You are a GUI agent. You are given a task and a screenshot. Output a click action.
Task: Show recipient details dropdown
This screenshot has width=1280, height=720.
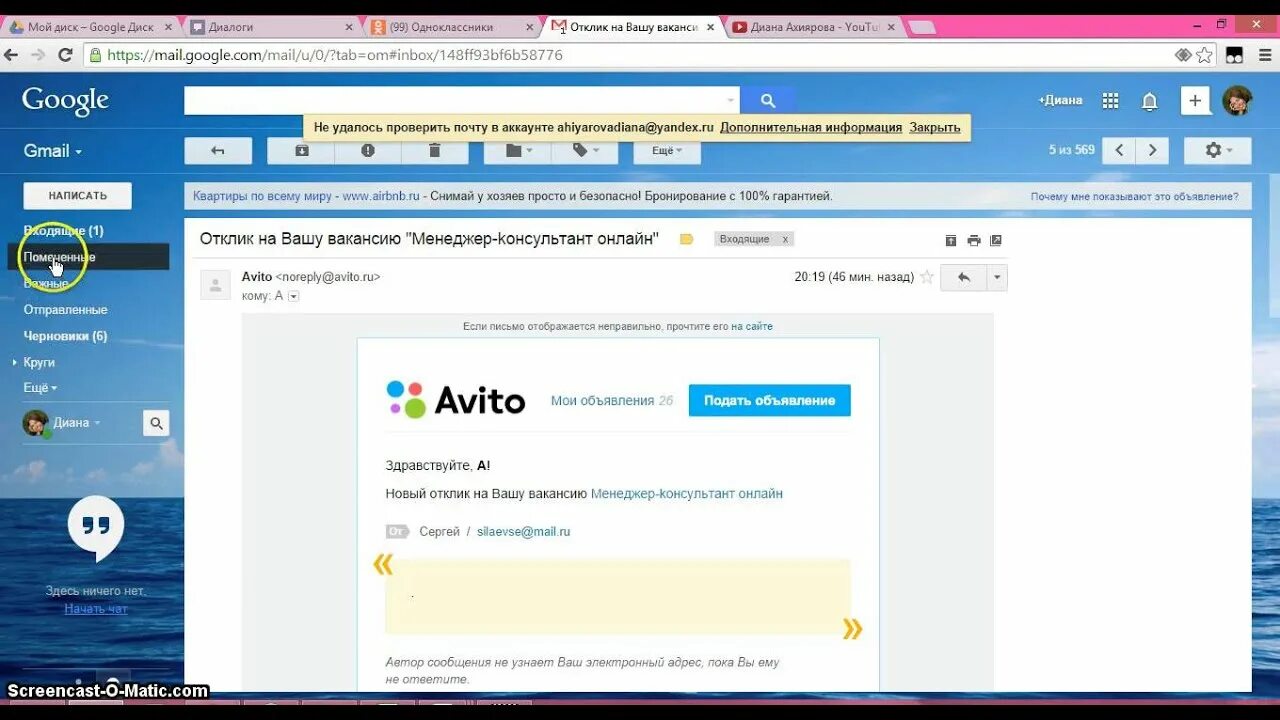click(293, 296)
